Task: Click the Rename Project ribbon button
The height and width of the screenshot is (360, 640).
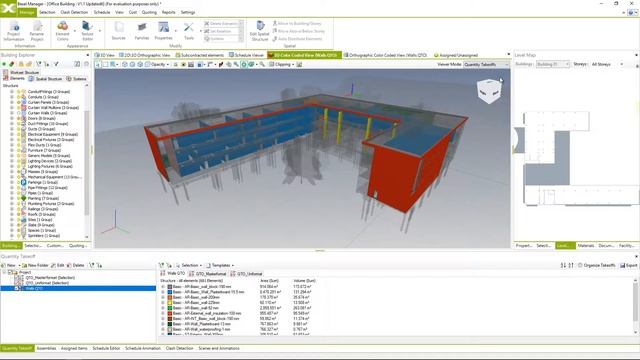Action: tap(37, 31)
